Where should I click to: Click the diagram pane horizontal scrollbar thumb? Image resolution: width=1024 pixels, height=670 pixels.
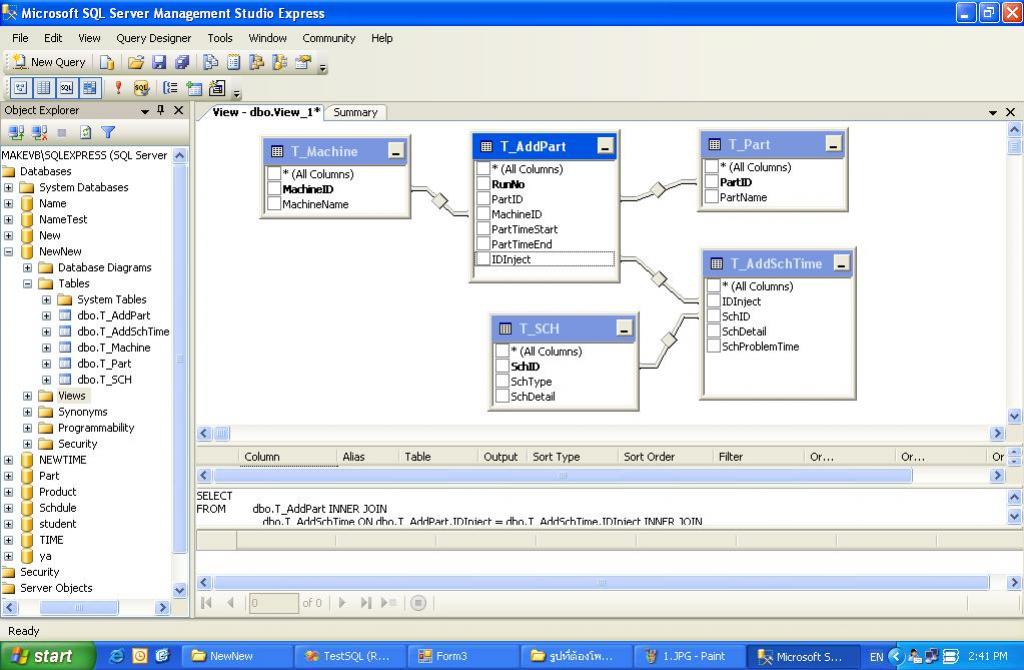[222, 433]
